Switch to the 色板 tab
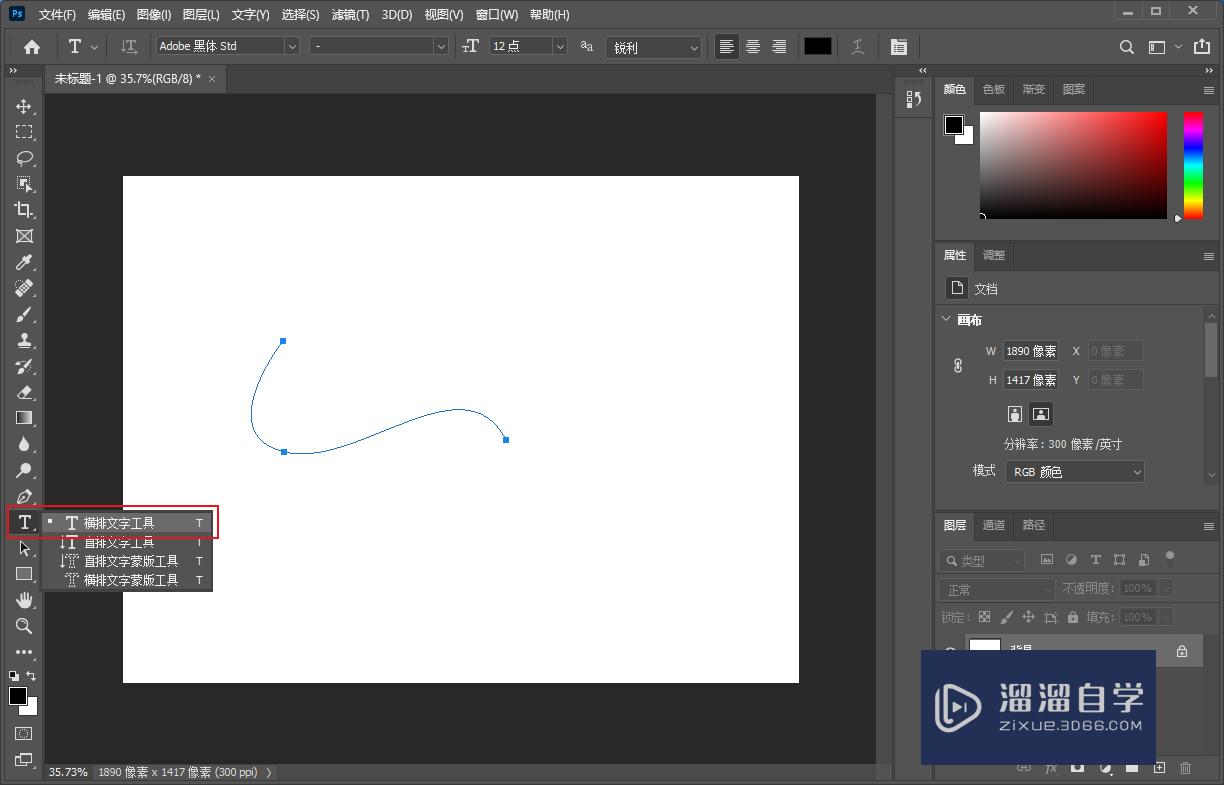This screenshot has height=785, width=1224. tap(994, 89)
